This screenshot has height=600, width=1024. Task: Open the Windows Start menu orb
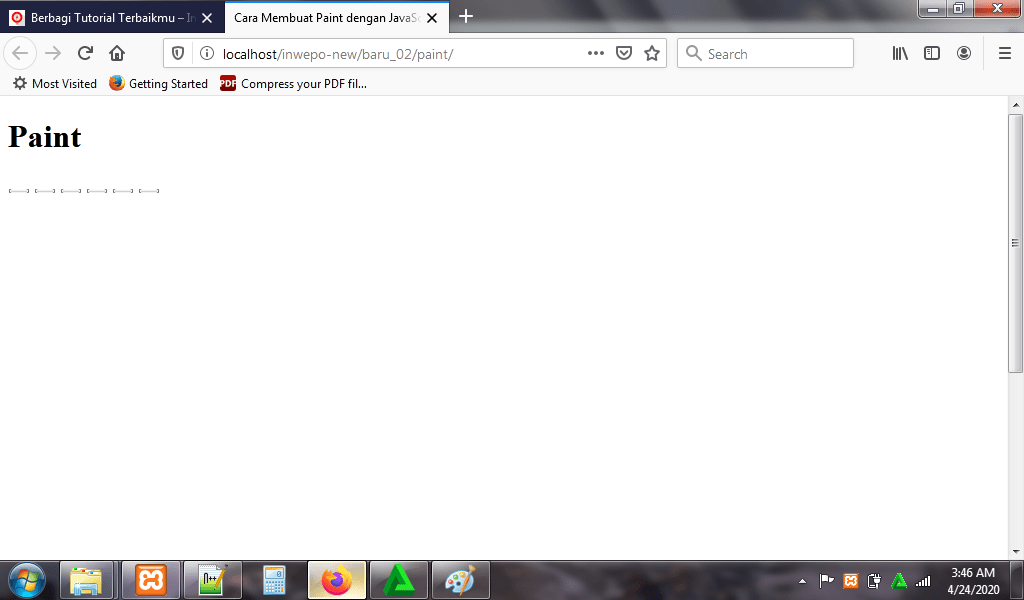(x=26, y=580)
